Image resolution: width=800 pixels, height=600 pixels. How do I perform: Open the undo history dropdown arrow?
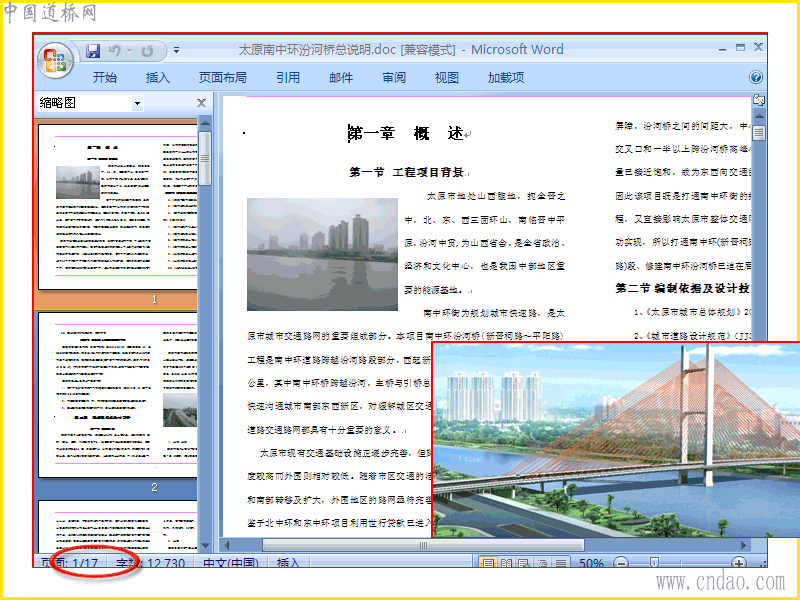(130, 51)
